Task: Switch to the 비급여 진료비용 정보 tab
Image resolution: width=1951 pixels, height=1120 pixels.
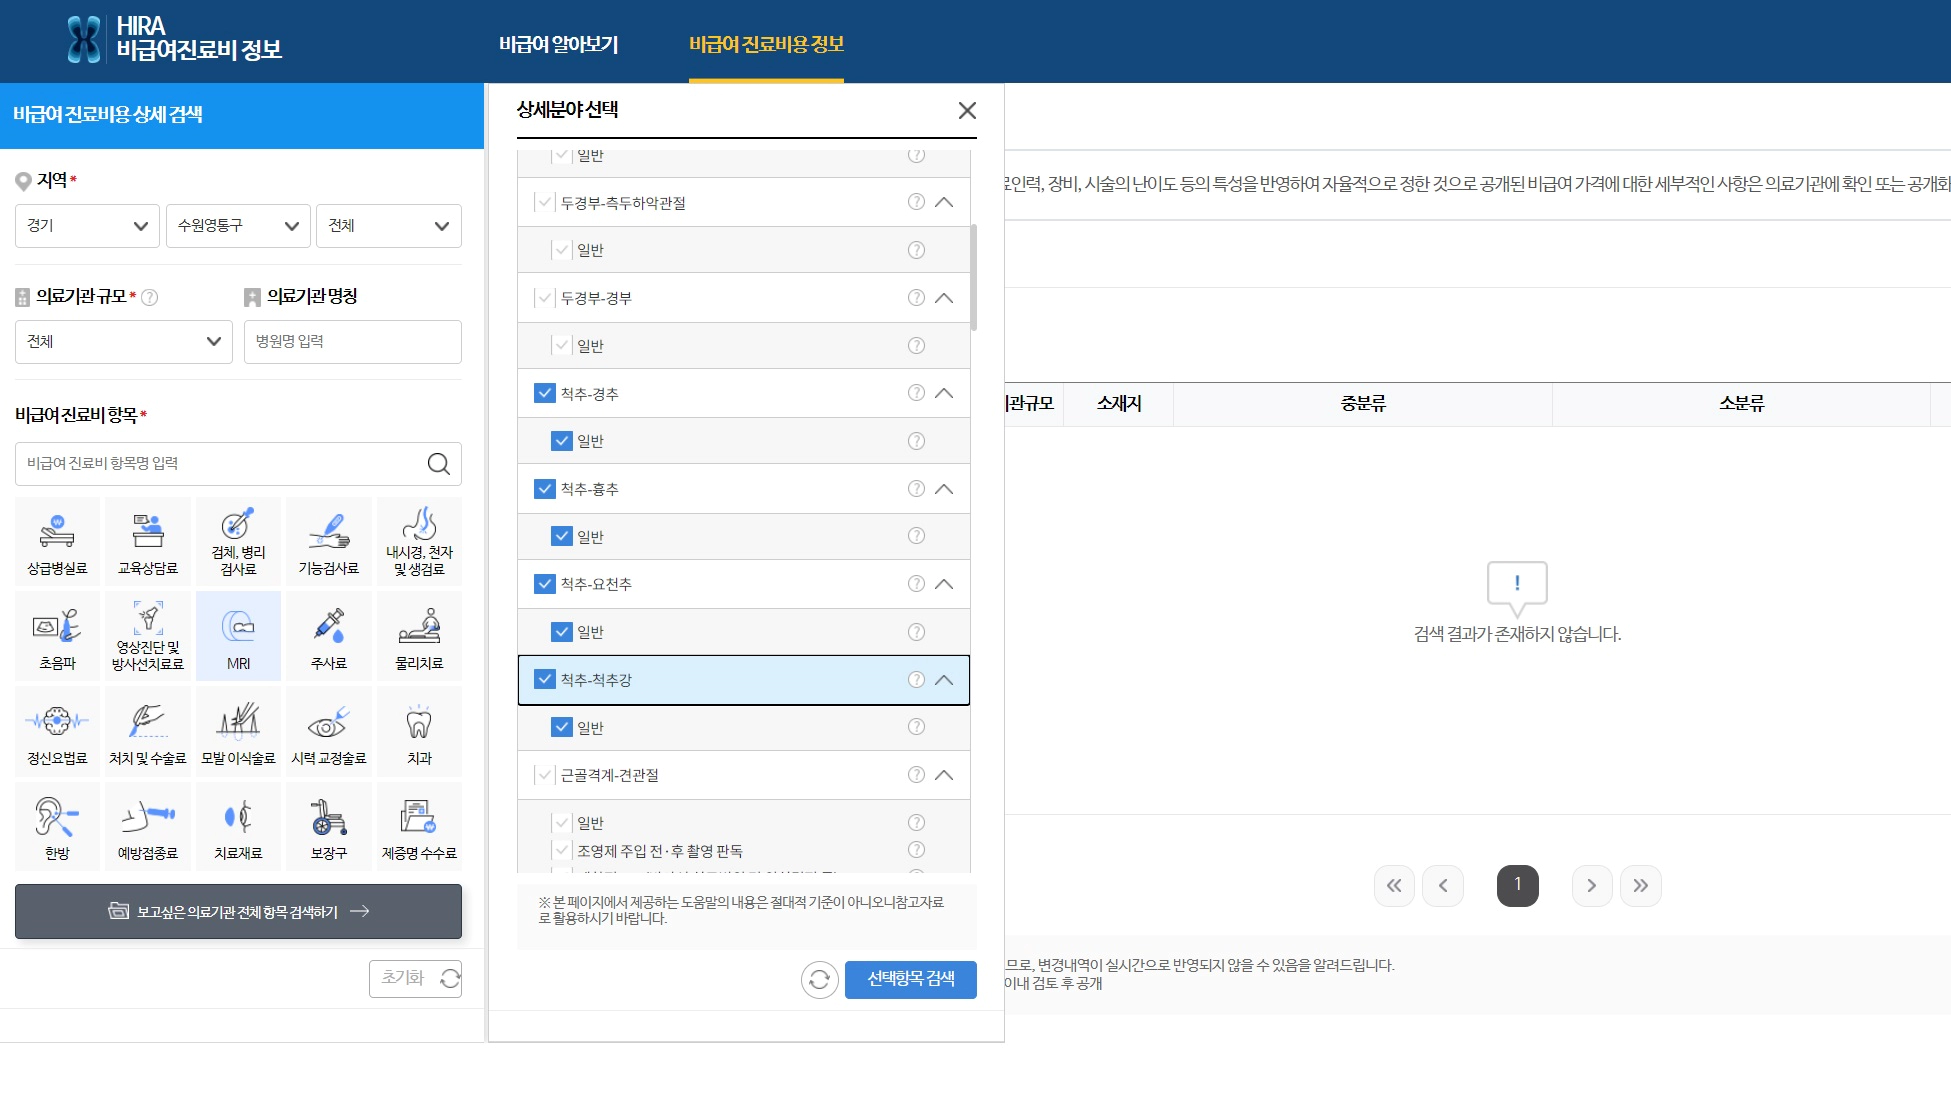Action: pos(766,44)
